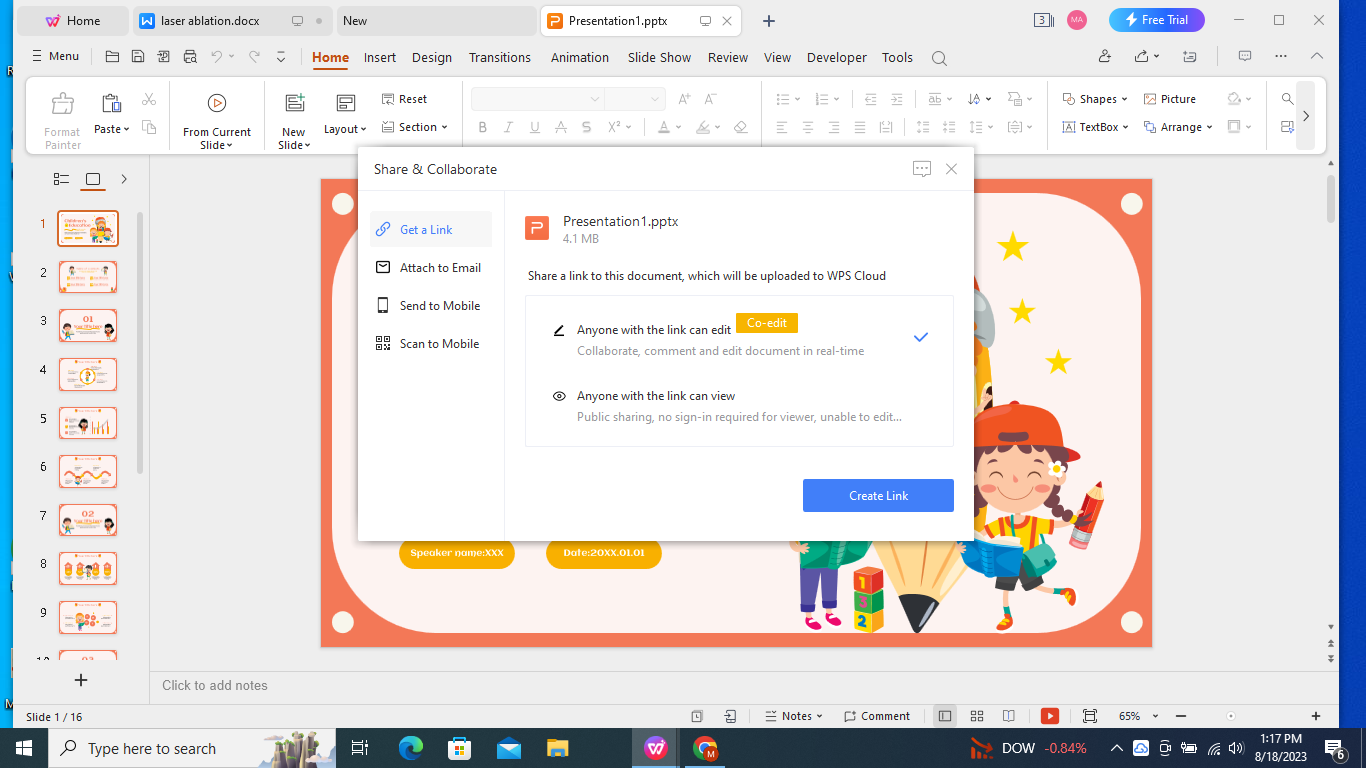Start slideshow From Current Slide

click(217, 116)
